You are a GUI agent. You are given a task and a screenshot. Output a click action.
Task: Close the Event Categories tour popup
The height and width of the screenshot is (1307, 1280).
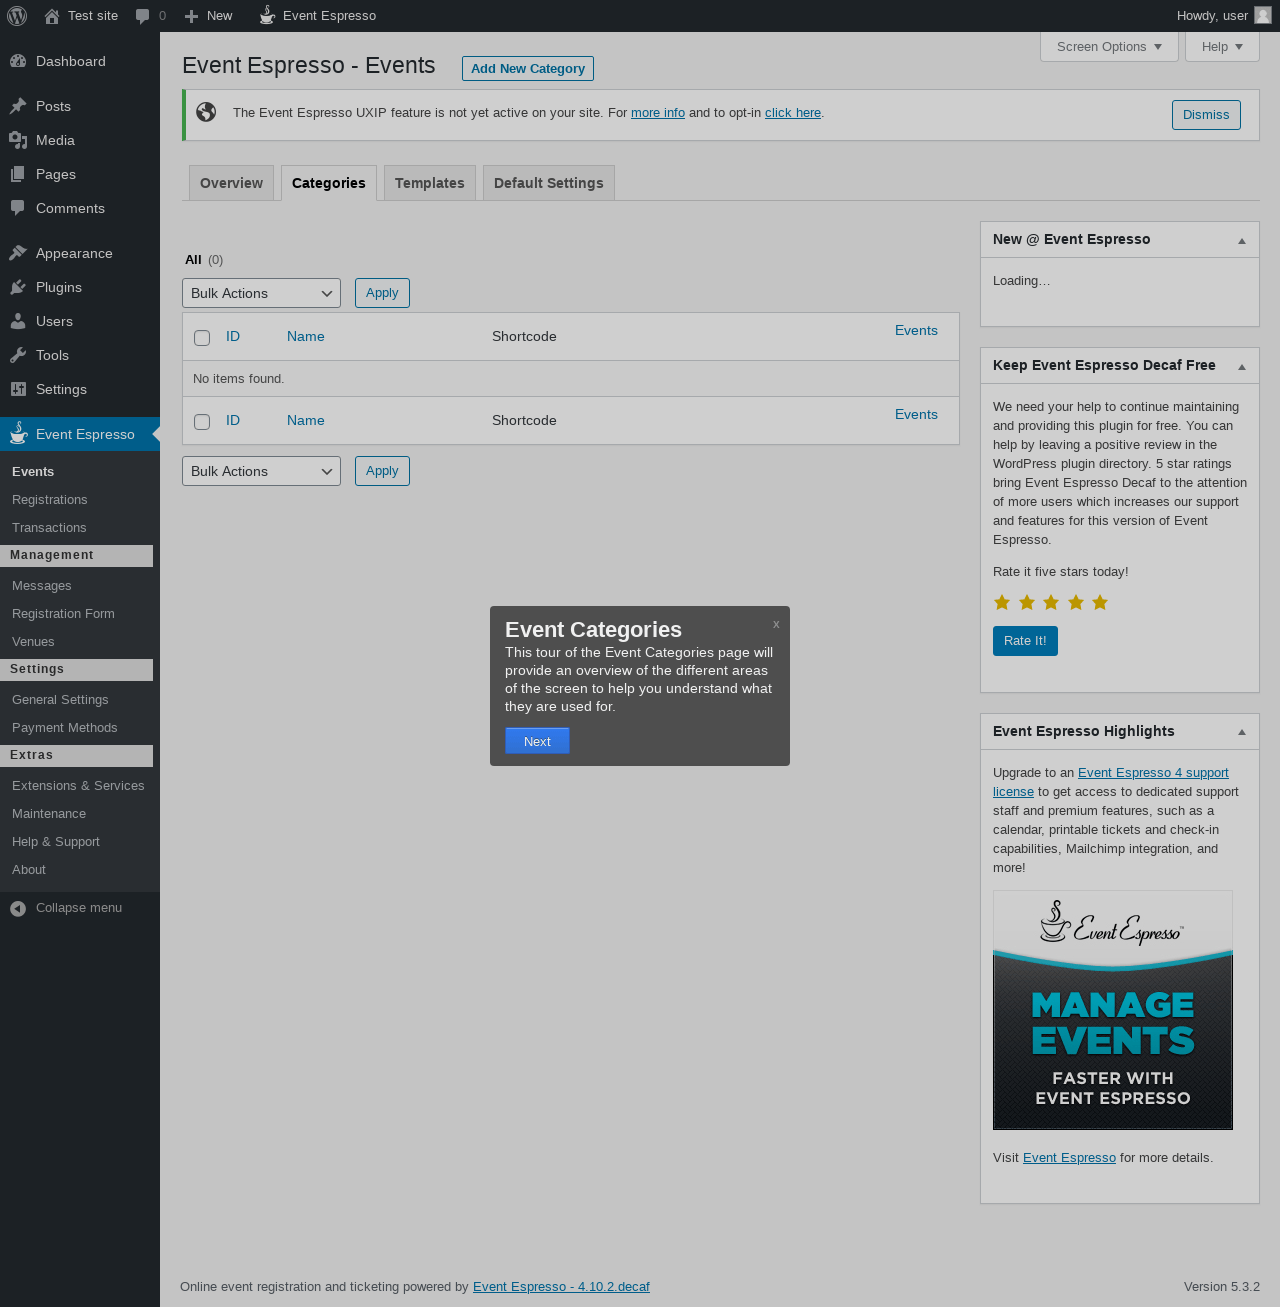[x=776, y=624]
